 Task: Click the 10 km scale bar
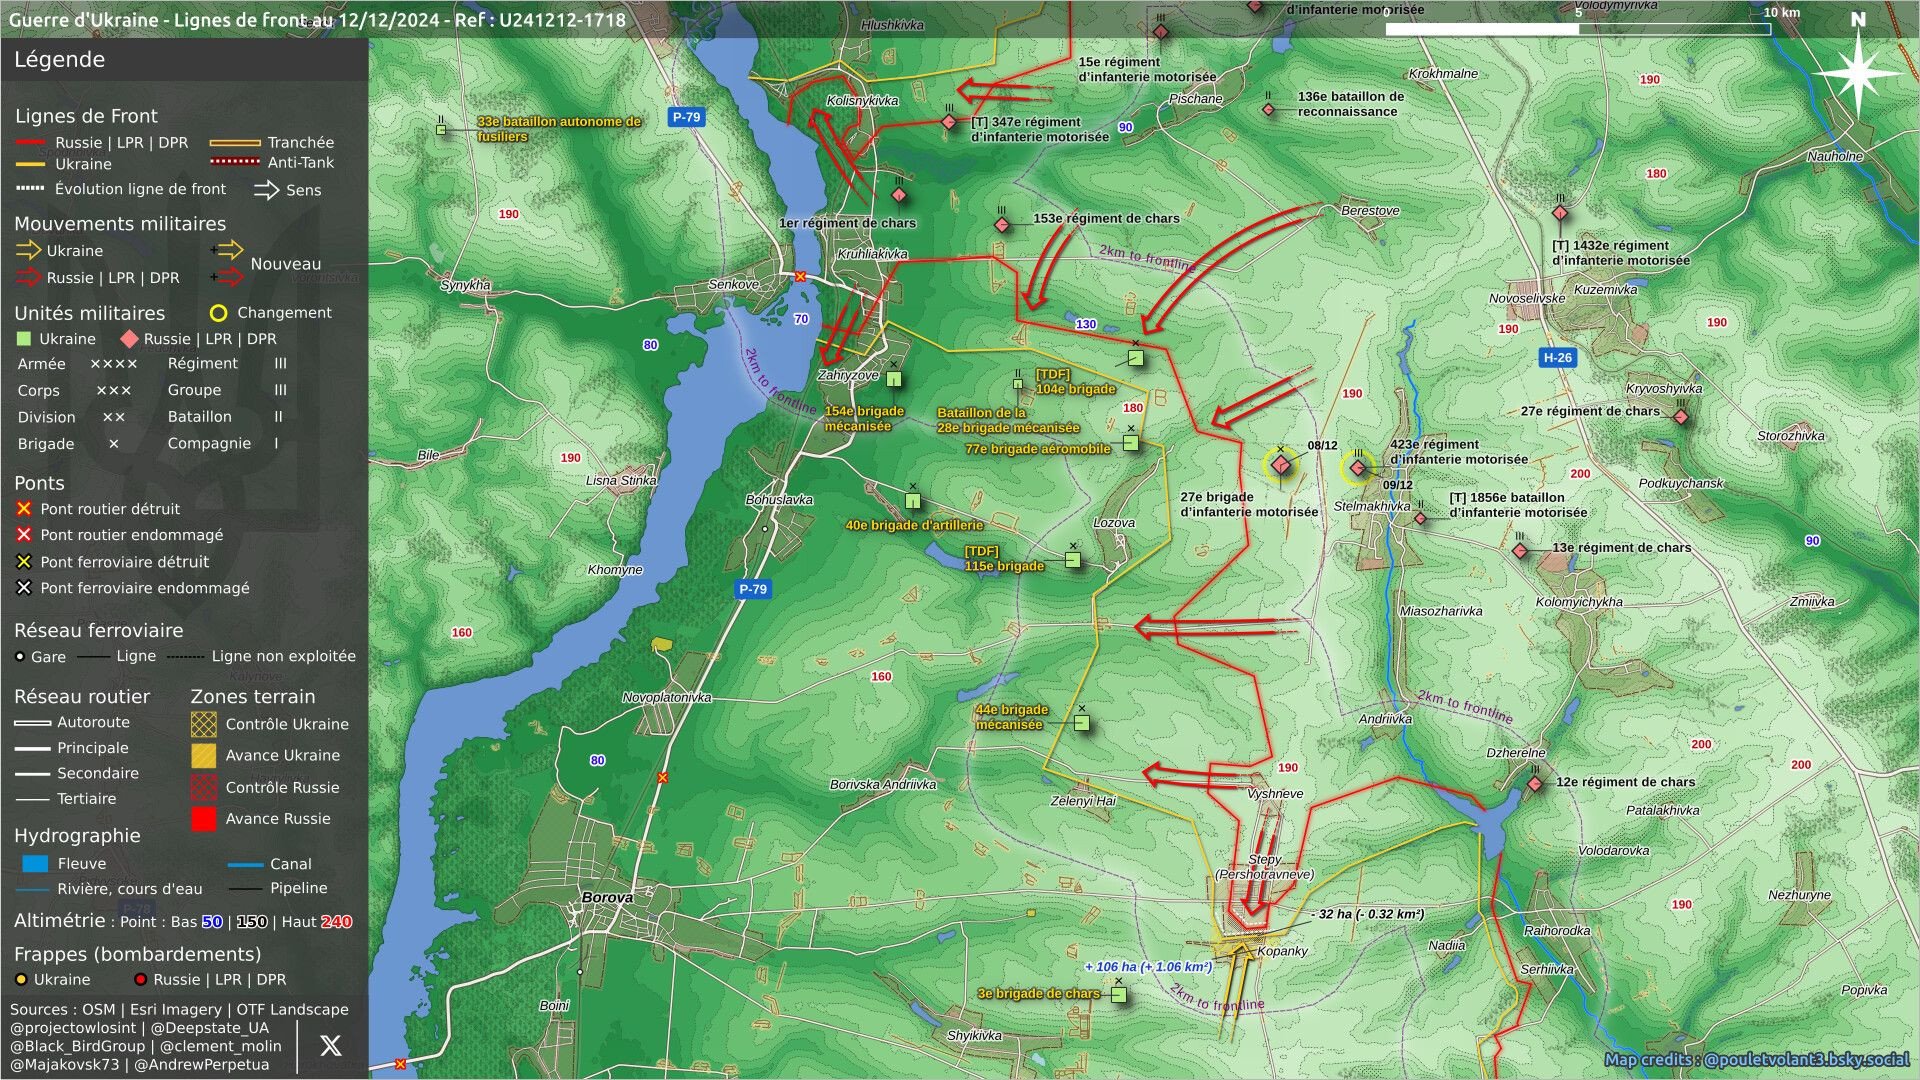tap(1578, 29)
